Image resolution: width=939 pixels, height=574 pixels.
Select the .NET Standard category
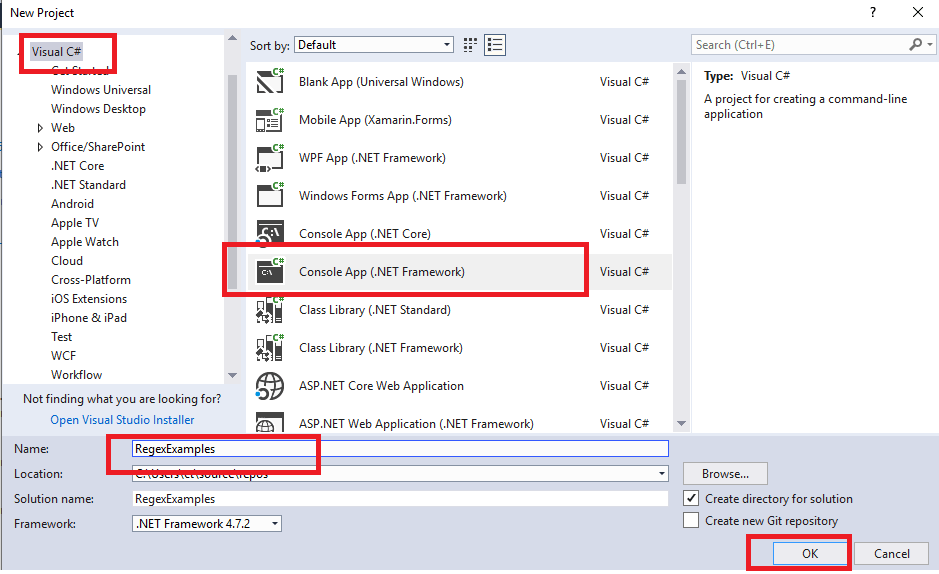click(88, 185)
